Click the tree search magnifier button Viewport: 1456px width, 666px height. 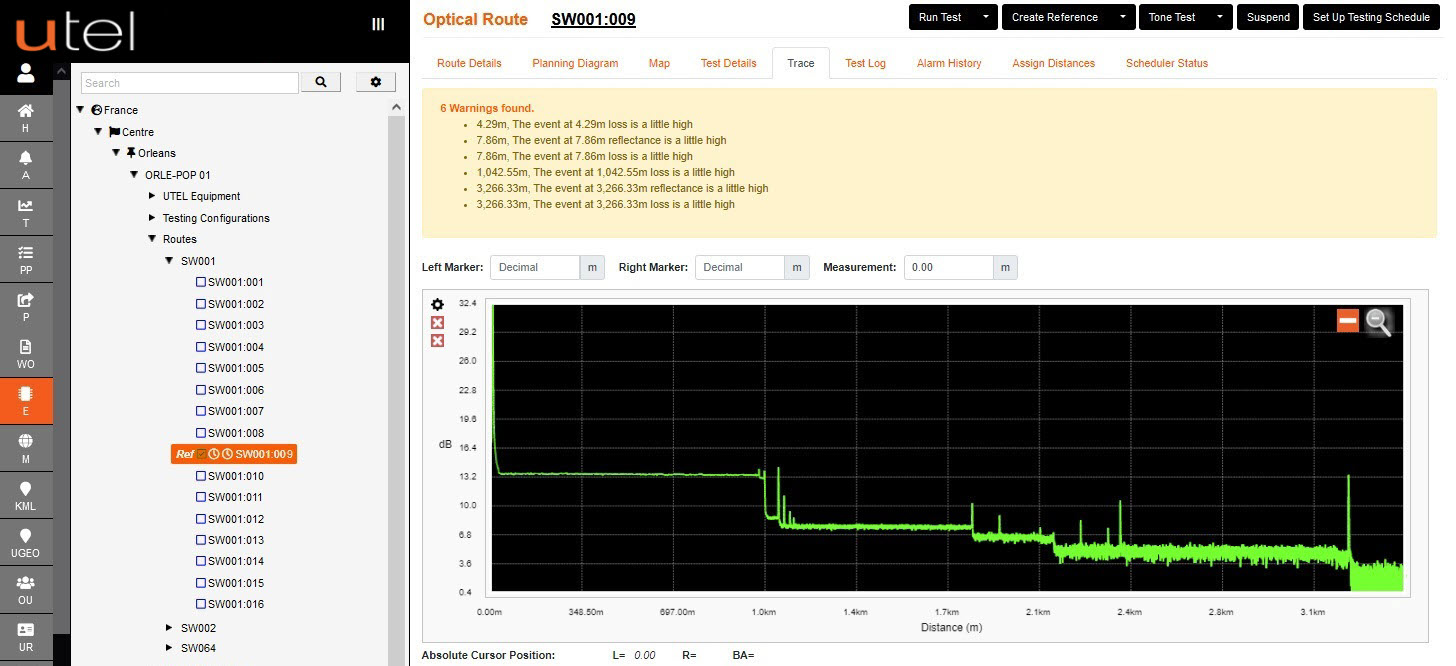(x=321, y=82)
